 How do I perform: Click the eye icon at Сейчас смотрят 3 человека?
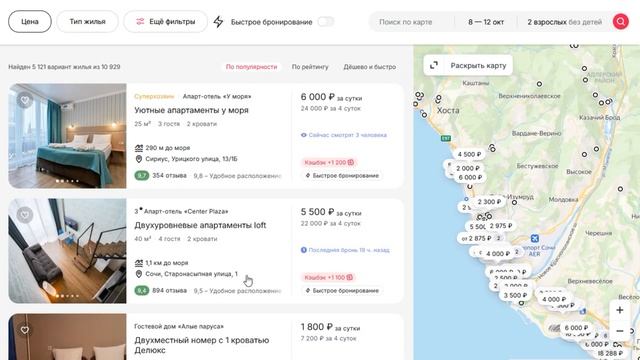(x=304, y=135)
